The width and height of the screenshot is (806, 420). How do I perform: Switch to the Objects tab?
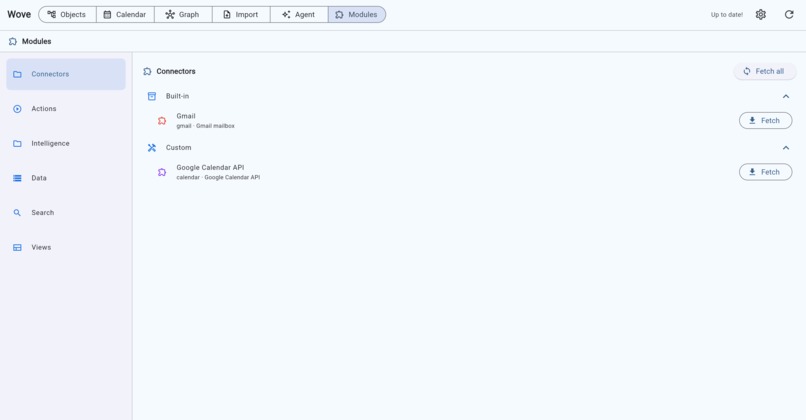67,14
